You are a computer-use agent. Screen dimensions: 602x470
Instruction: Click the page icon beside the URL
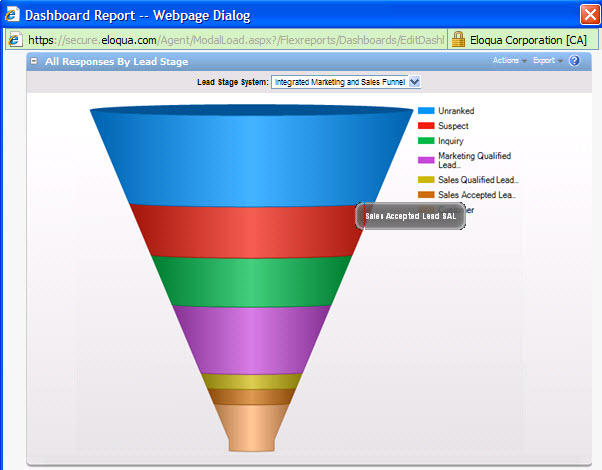click(x=15, y=40)
